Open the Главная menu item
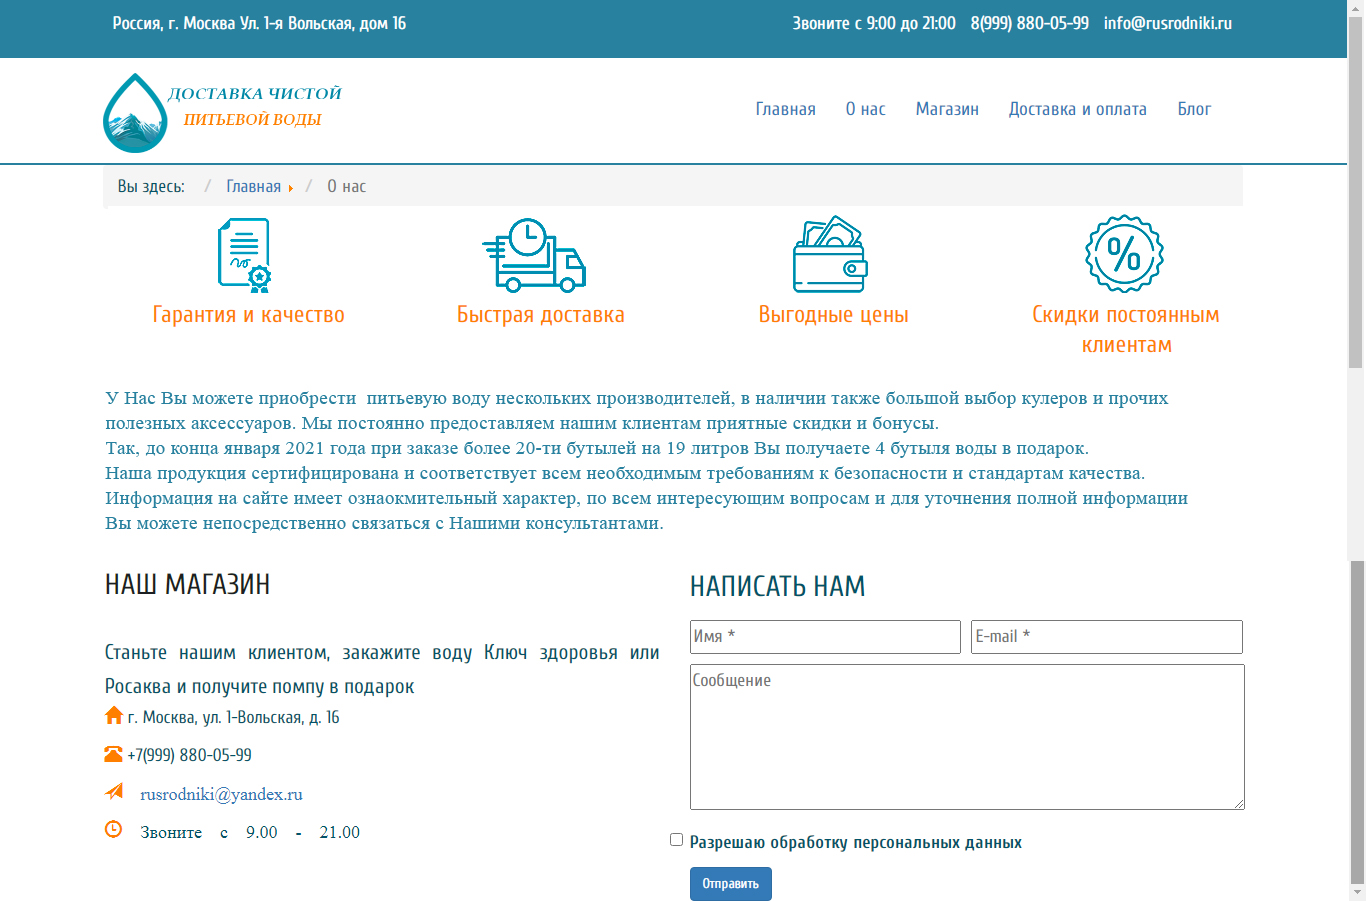 tap(785, 109)
